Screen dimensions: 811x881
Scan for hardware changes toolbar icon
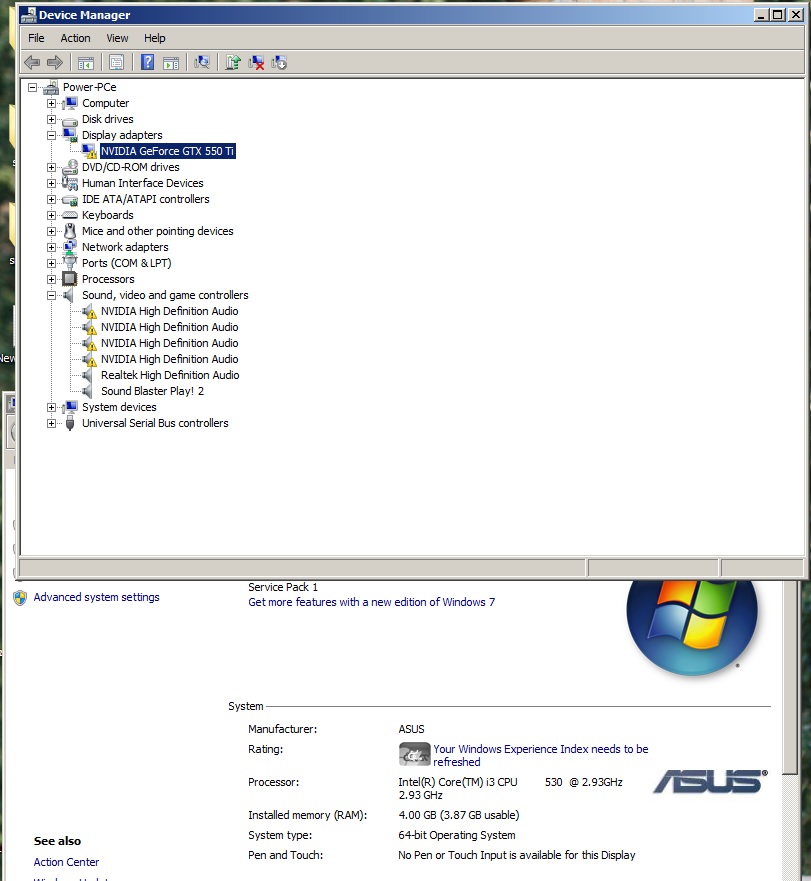click(x=202, y=62)
